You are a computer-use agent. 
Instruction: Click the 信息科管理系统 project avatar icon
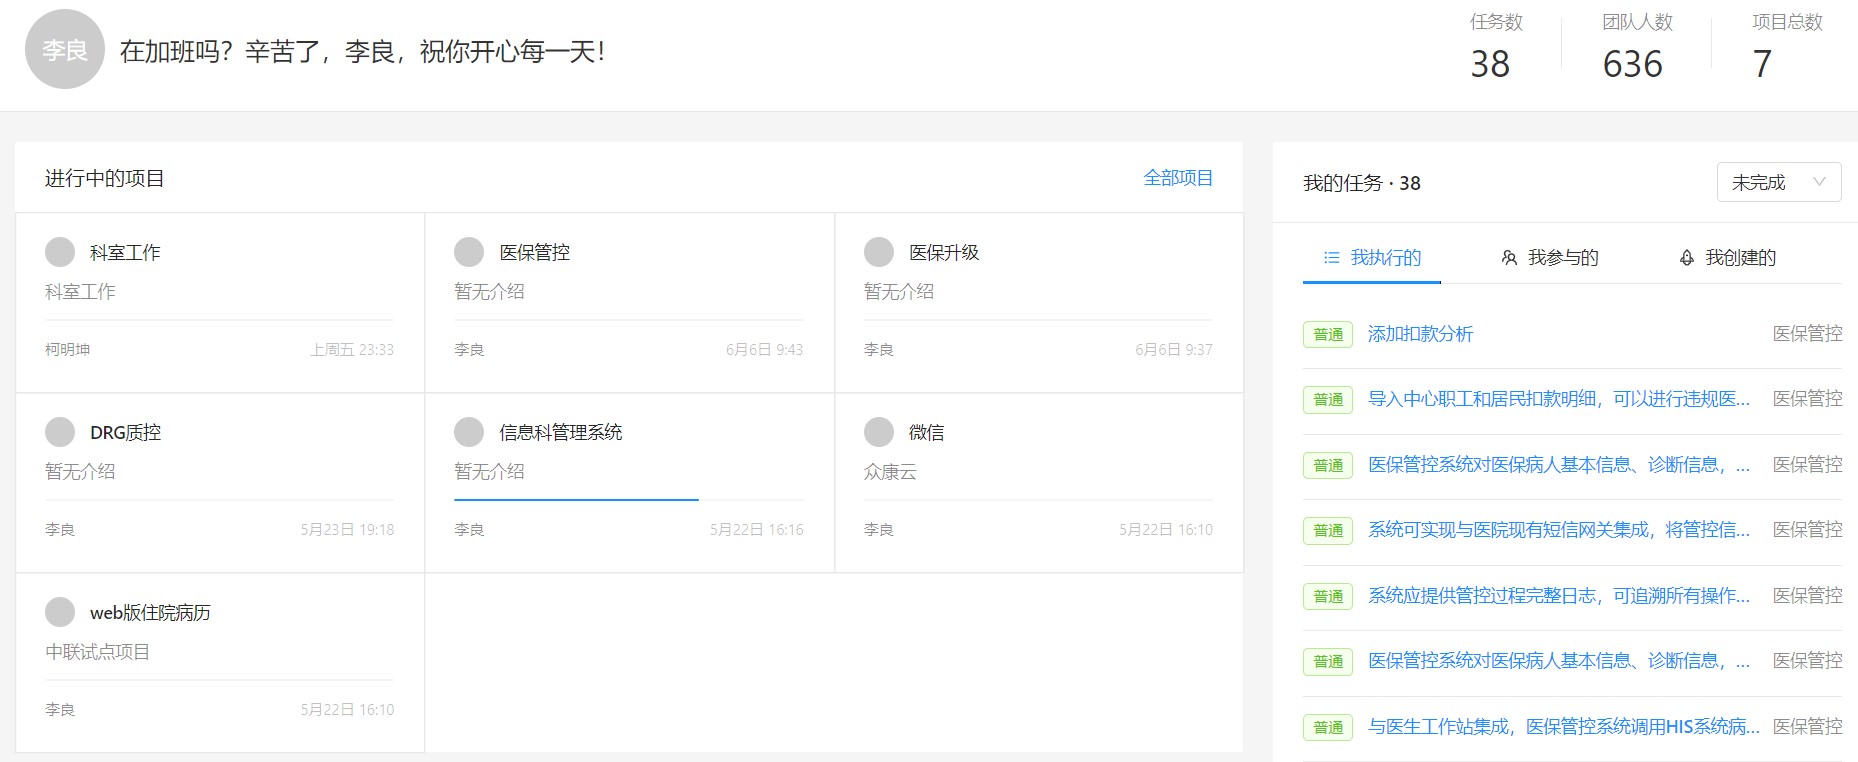pos(469,432)
